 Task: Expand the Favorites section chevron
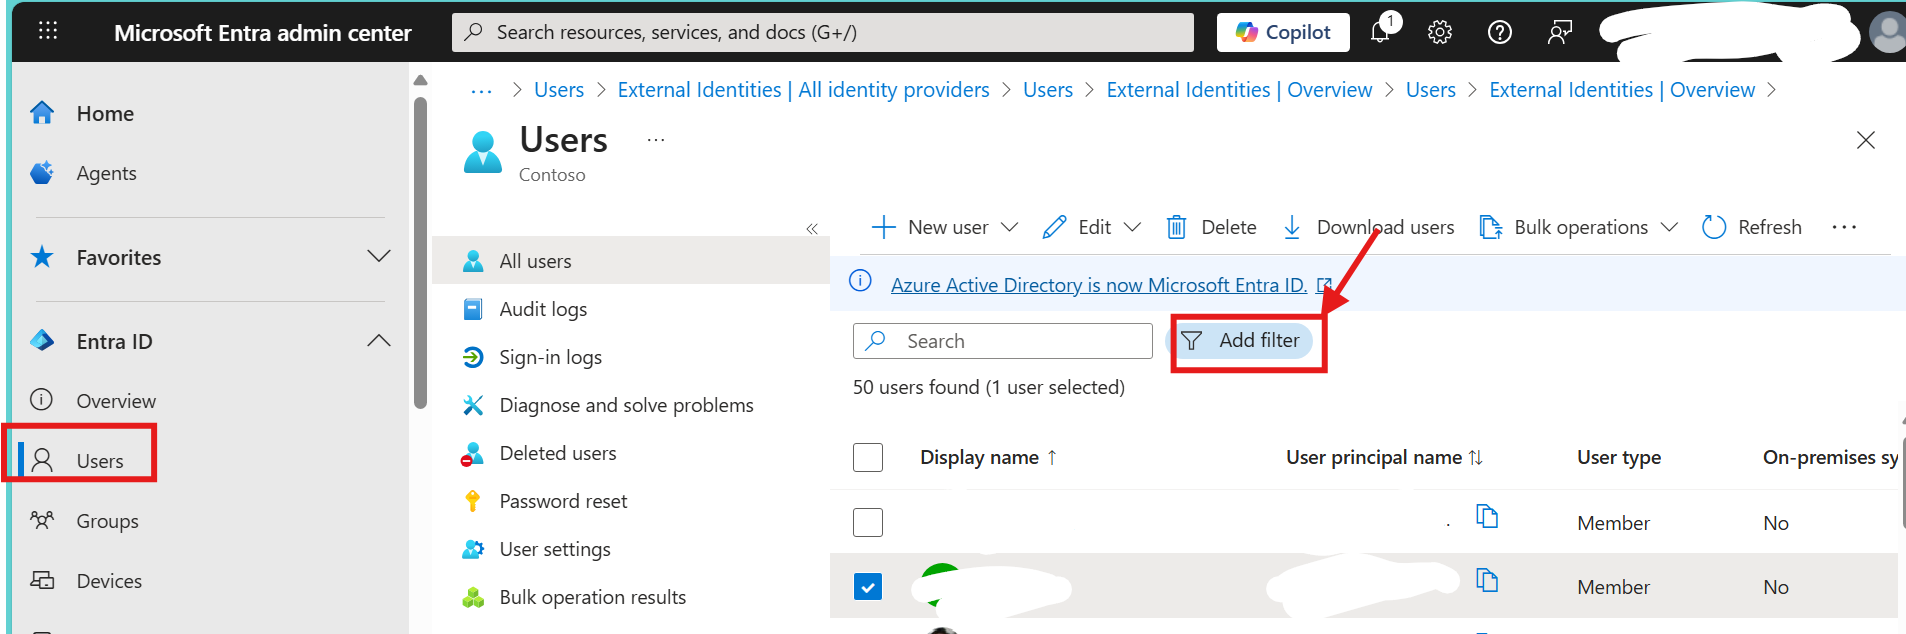[378, 256]
